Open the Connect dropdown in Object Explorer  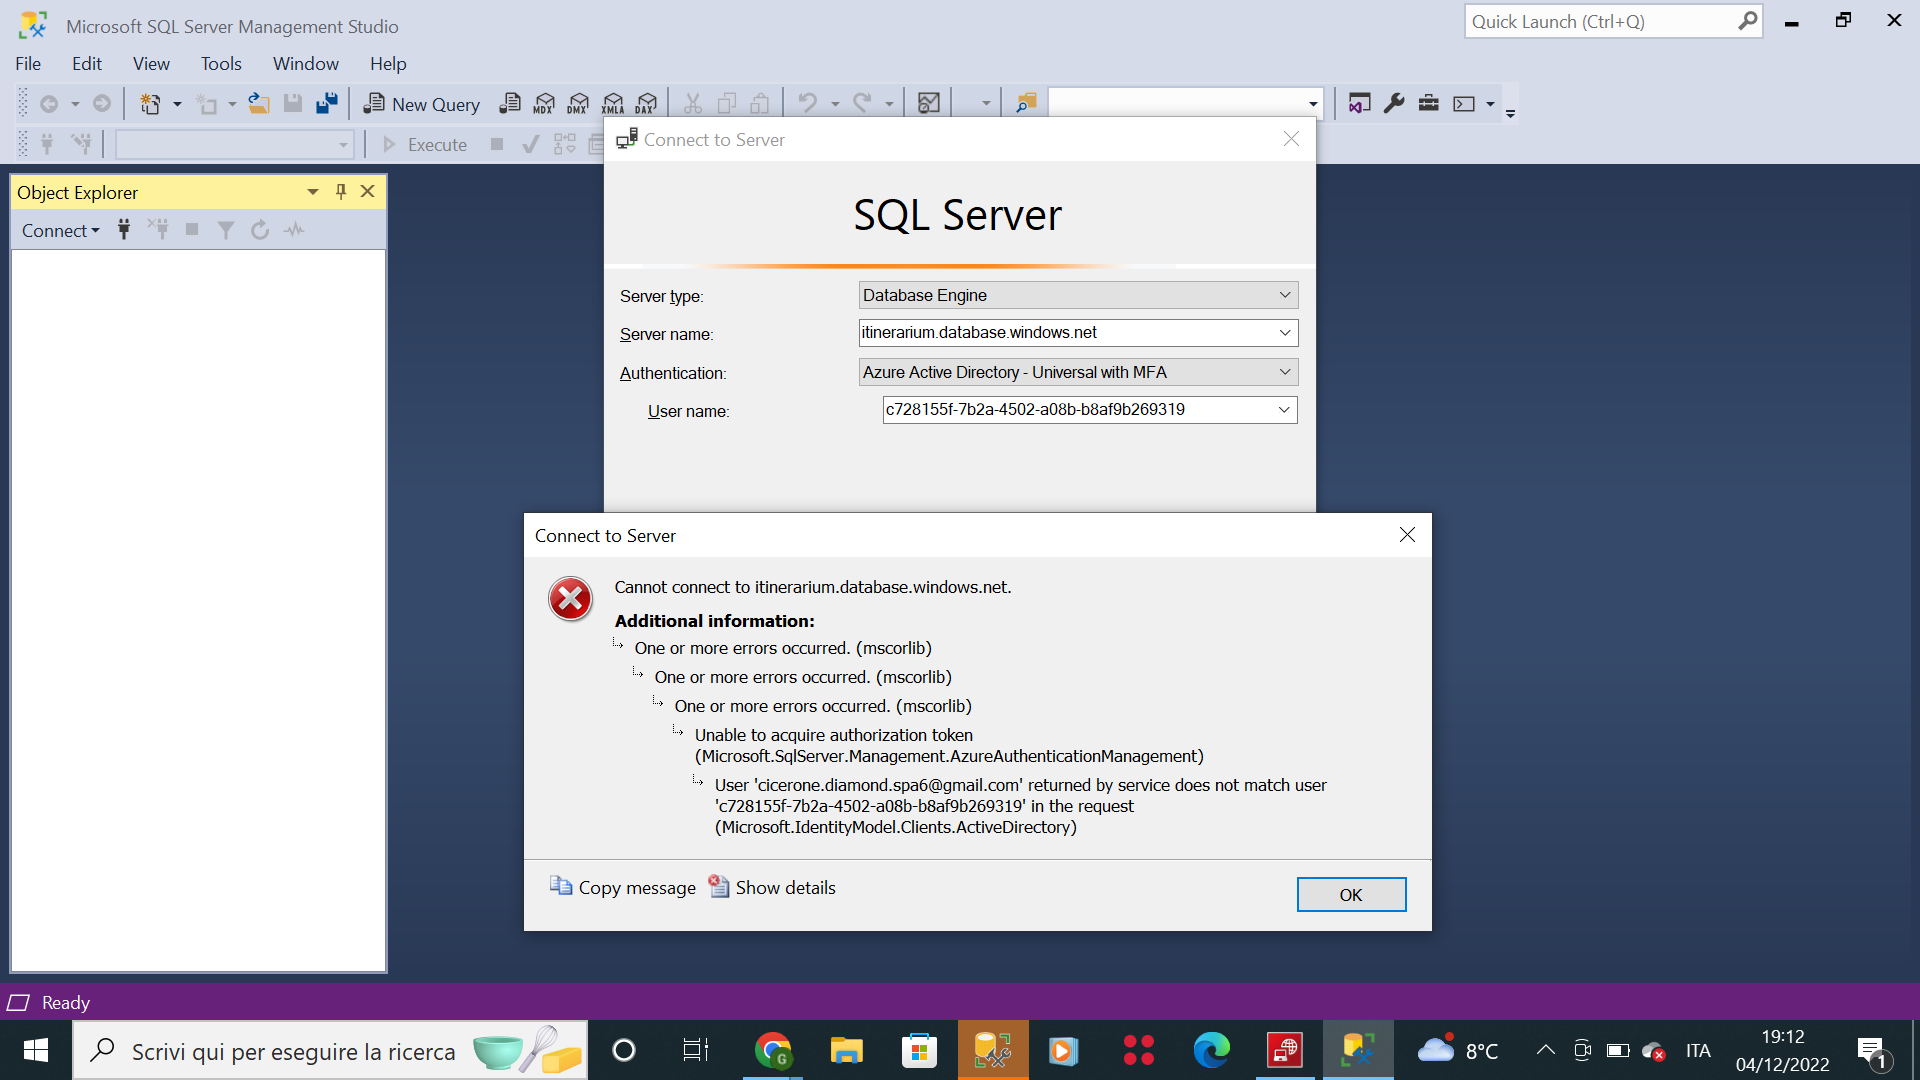[x=61, y=231]
